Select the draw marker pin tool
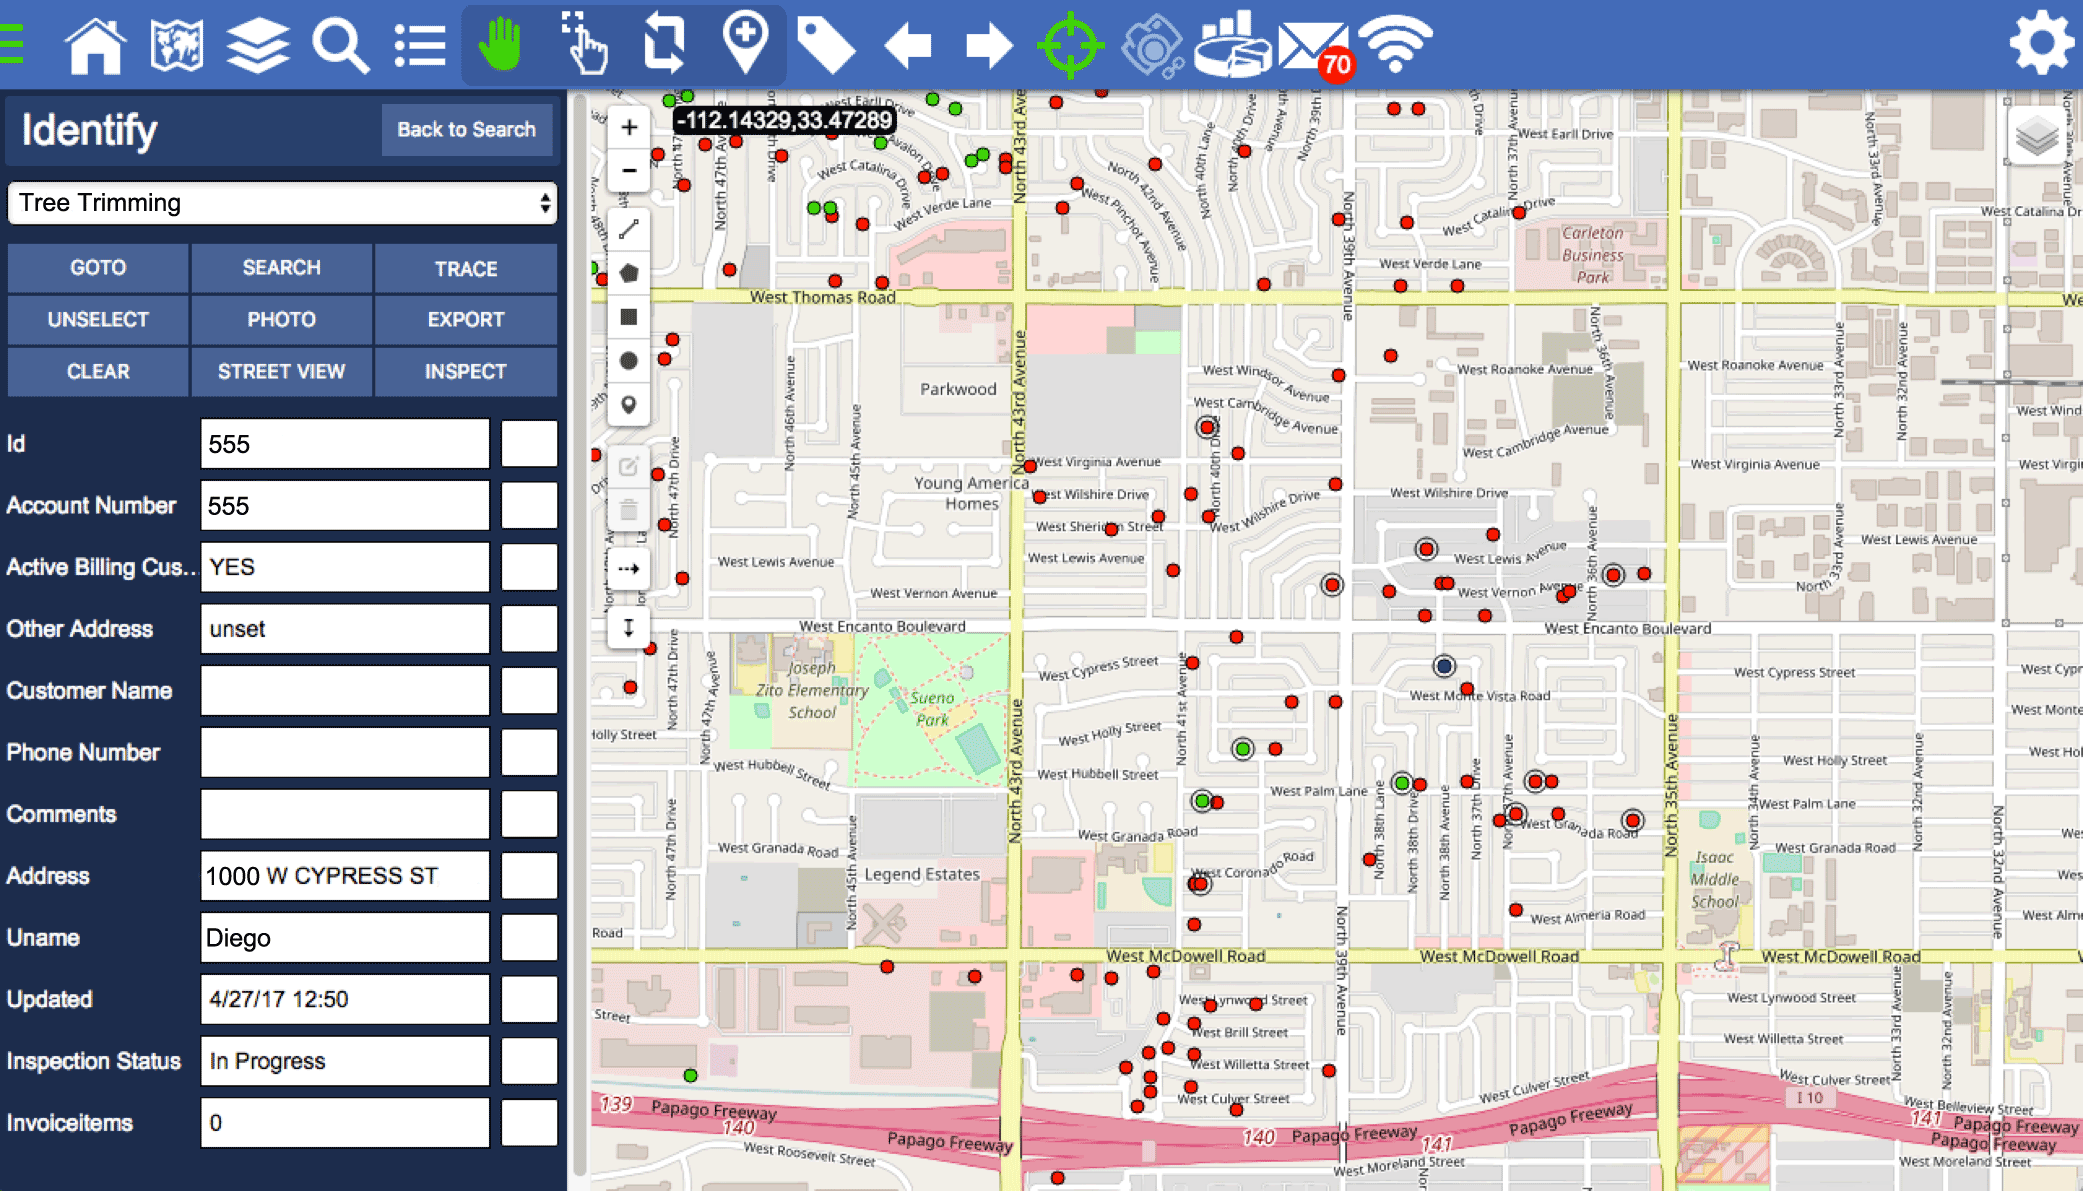Image resolution: width=2083 pixels, height=1191 pixels. [629, 405]
